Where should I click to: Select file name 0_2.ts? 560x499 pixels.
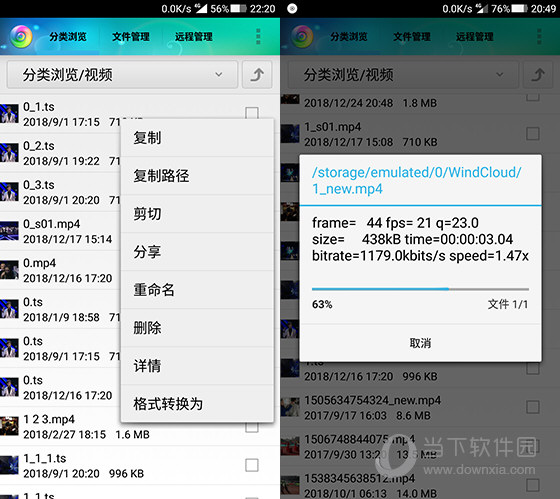[39, 146]
